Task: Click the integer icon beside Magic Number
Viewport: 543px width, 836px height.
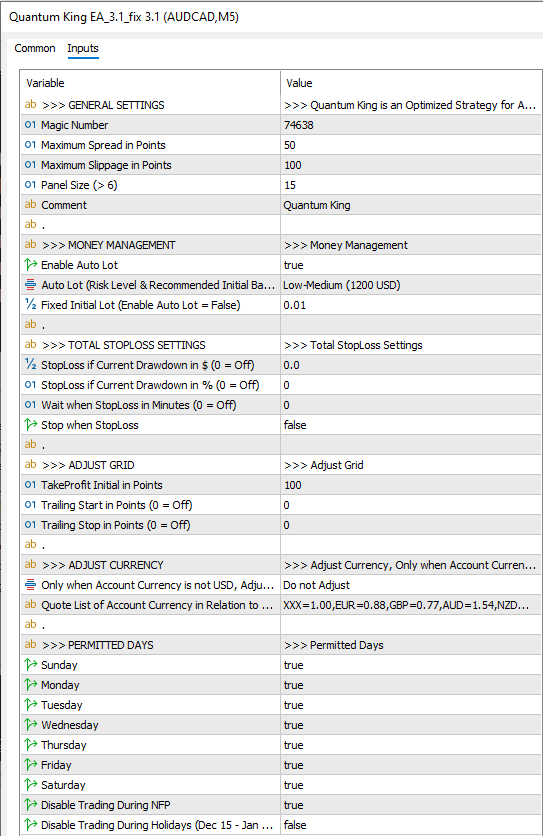Action: 30,125
